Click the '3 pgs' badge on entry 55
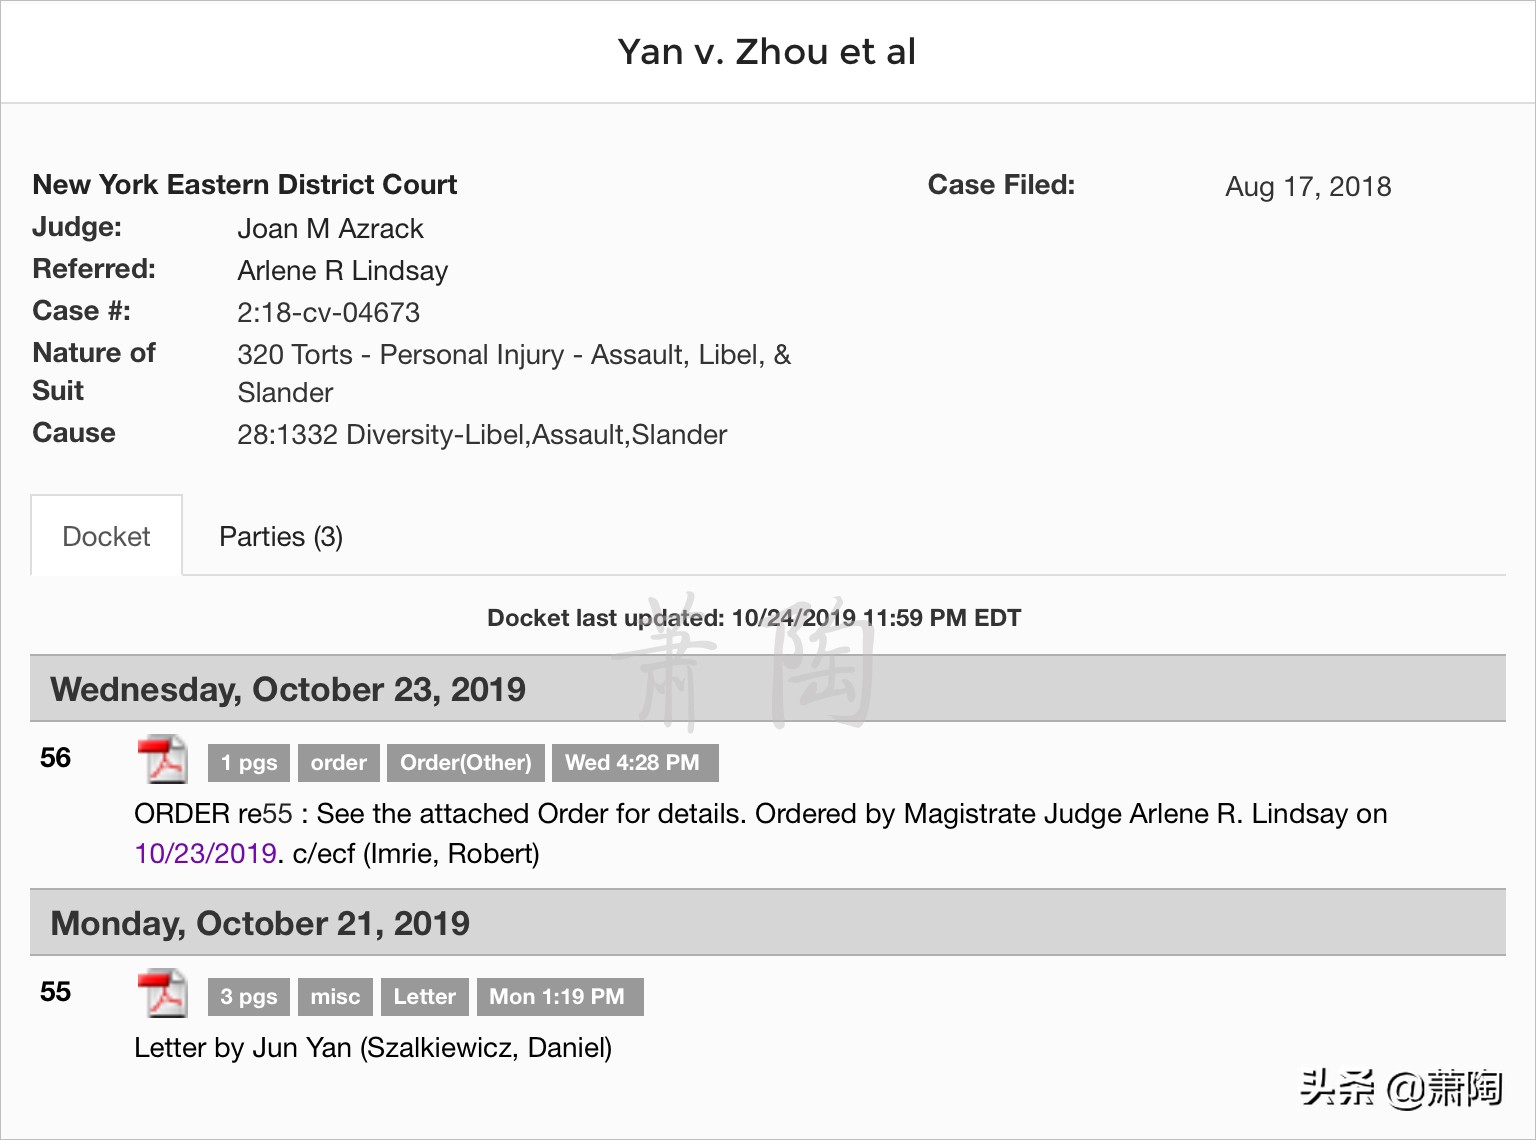 tap(248, 996)
